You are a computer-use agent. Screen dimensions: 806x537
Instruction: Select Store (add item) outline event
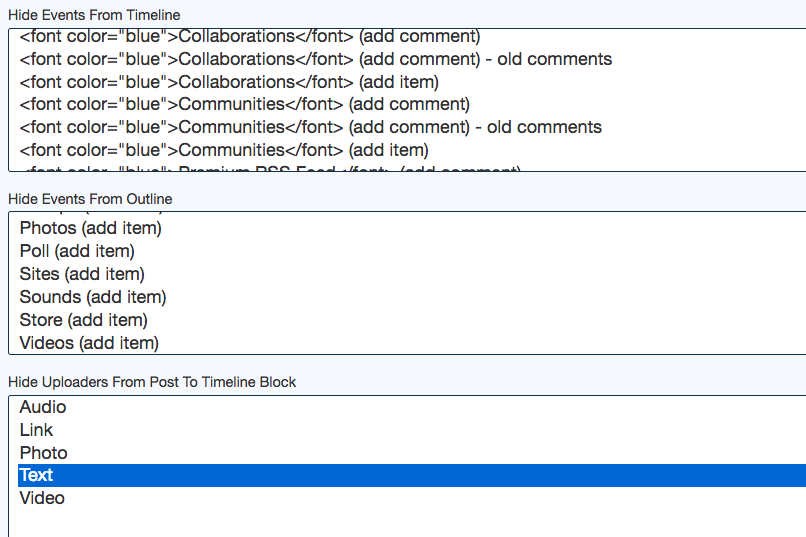(x=83, y=320)
